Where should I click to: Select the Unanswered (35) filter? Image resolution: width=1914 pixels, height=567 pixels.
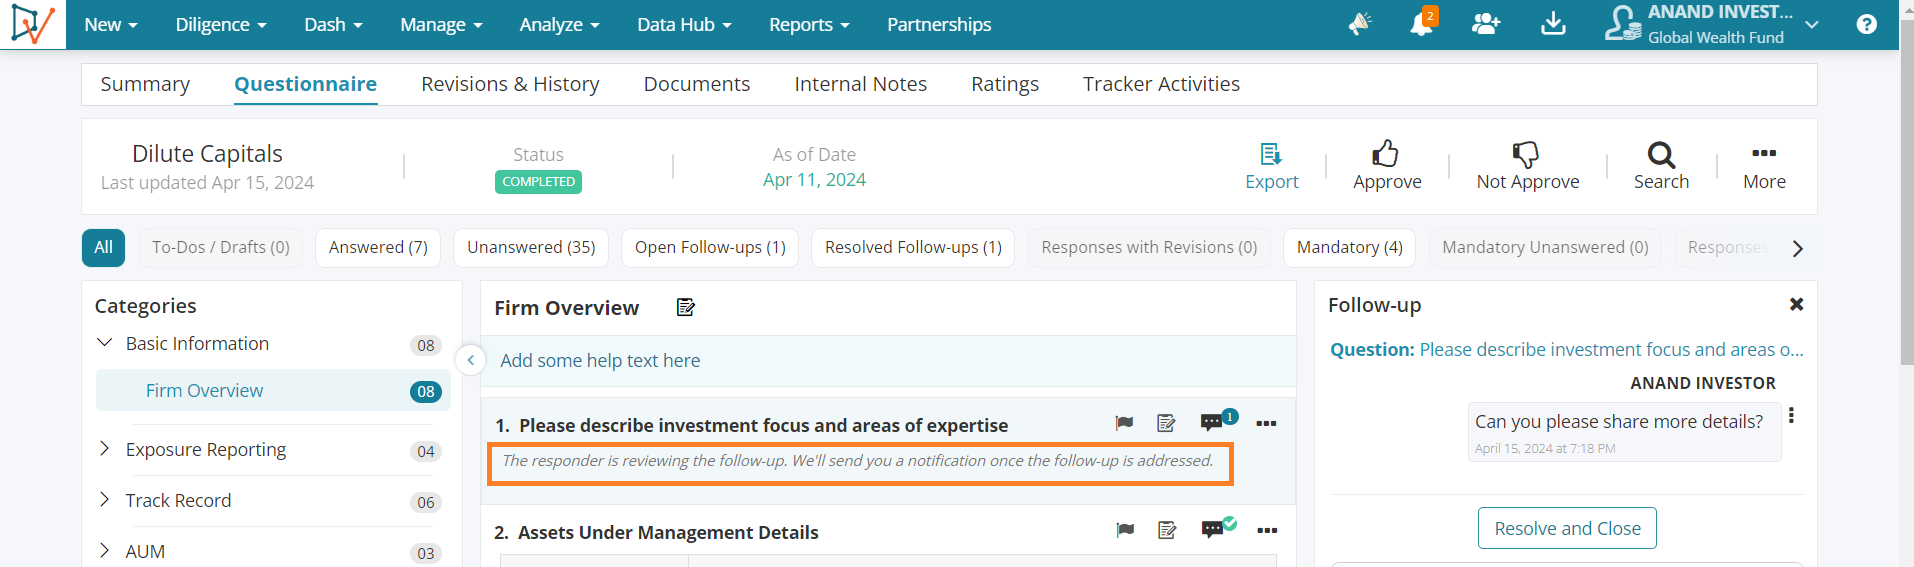(x=531, y=247)
